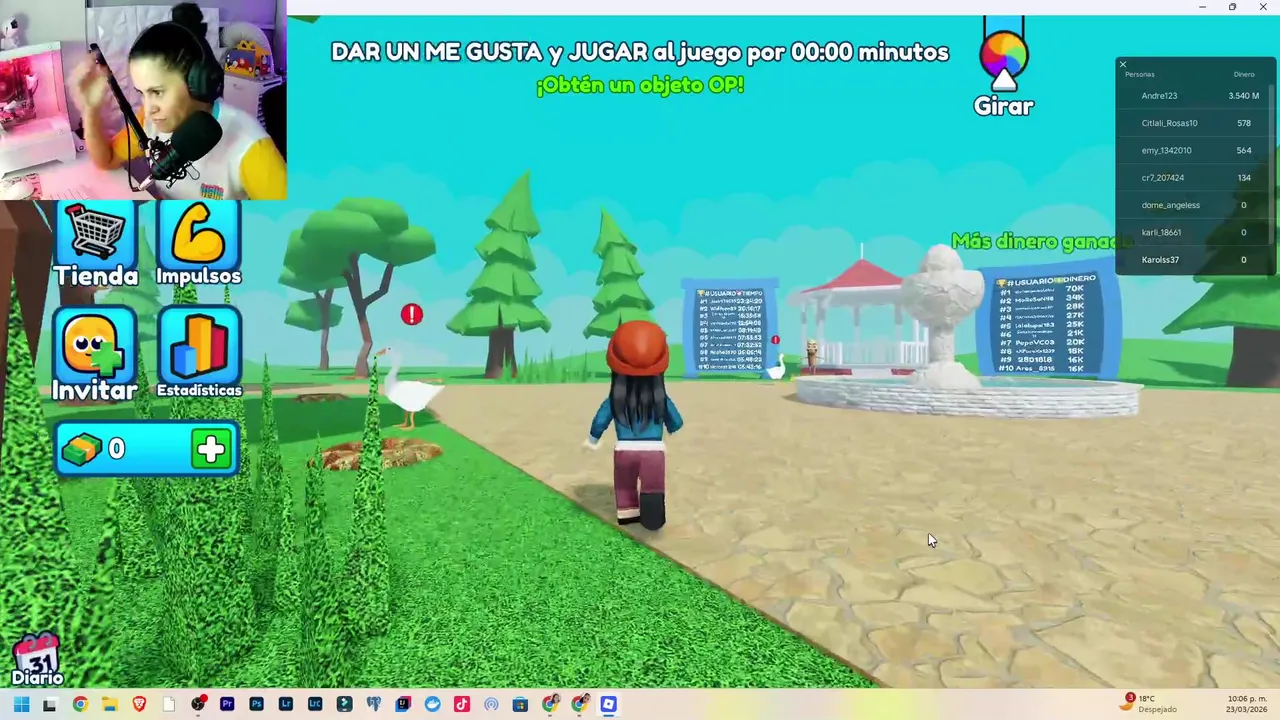This screenshot has width=1280, height=720.
Task: Click the 3.540 M money value
Action: (1243, 96)
